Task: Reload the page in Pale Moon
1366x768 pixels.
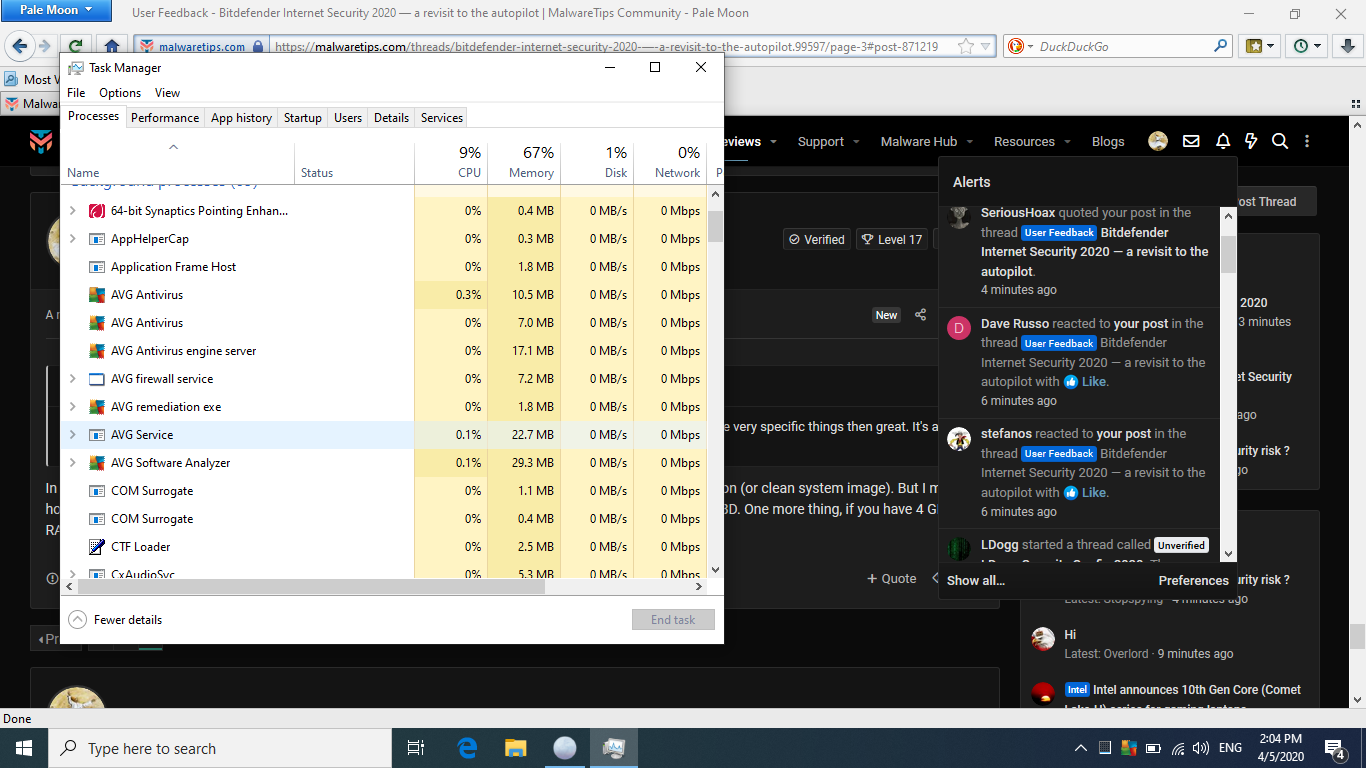Action: pyautogui.click(x=77, y=46)
